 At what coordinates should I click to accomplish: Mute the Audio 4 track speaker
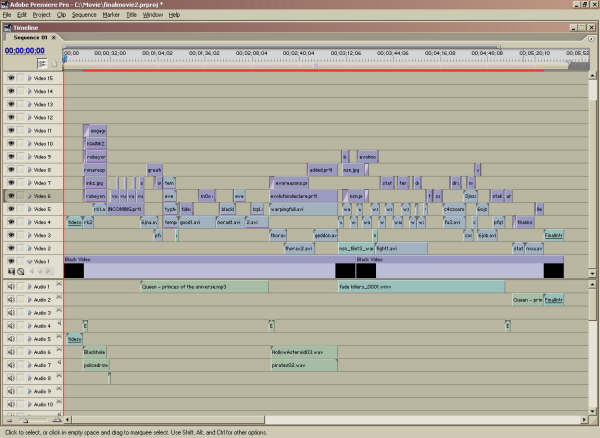11,326
